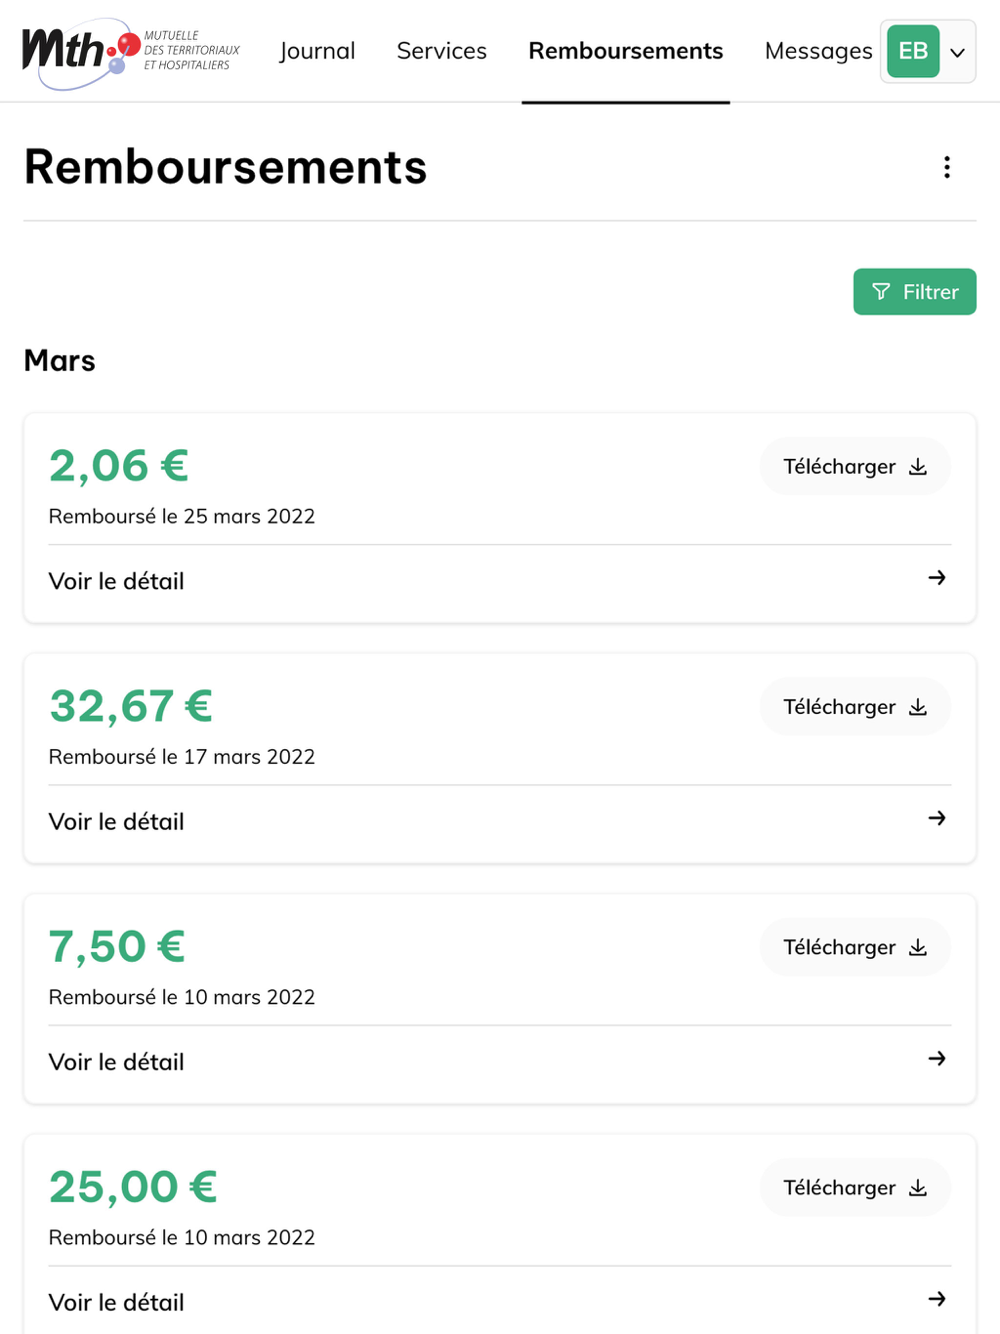Download the 7,50 € reimbursement statement
1000x1334 pixels.
click(854, 947)
